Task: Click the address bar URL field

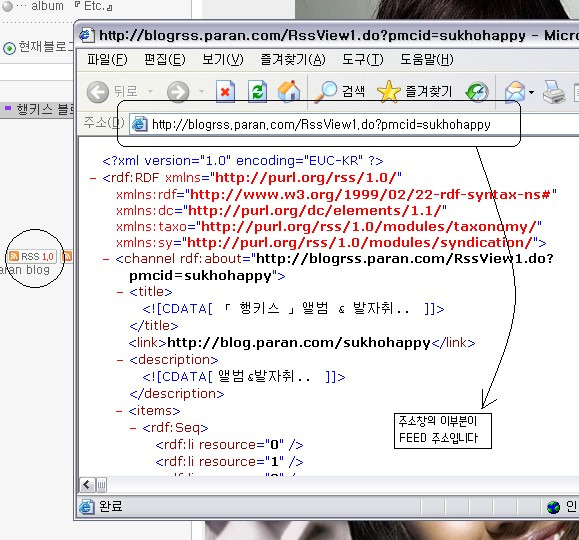Action: 354,124
